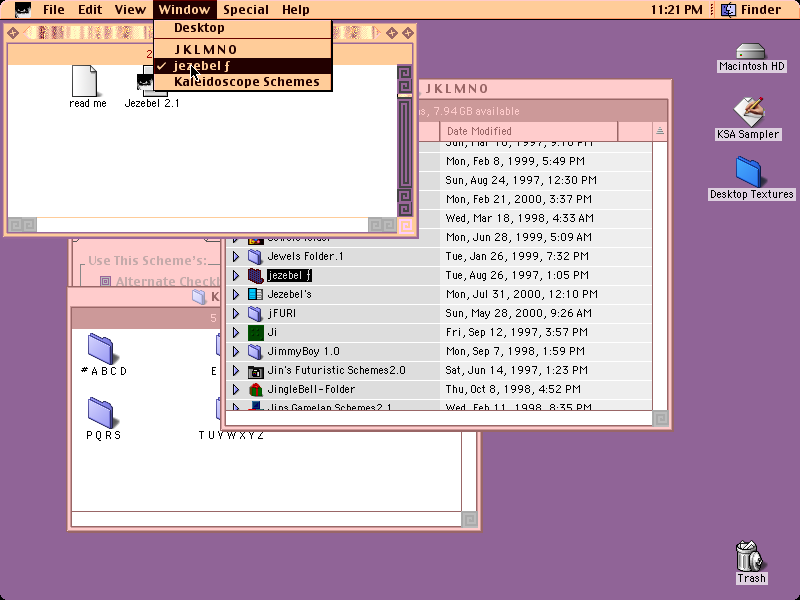
Task: Select the JimmyBoy 1.0 folder icon
Action: tap(255, 352)
